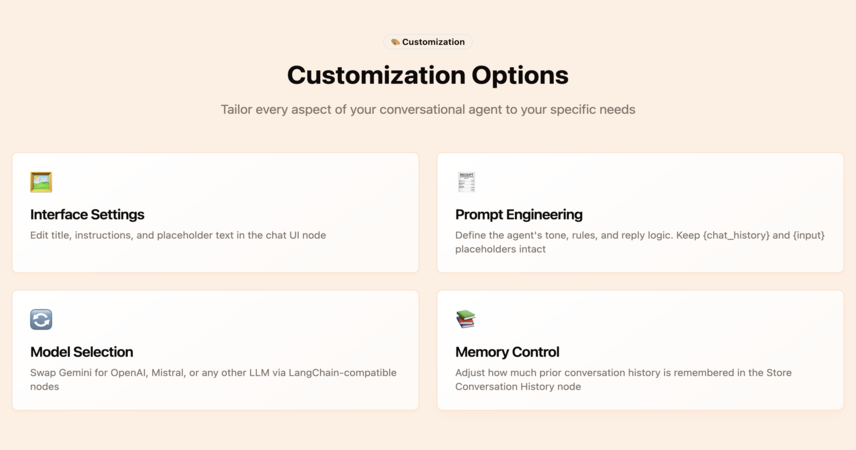Image resolution: width=856 pixels, height=450 pixels.
Task: Click the Prompt Engineering description with {chat_history} placeholder
Action: 640,242
